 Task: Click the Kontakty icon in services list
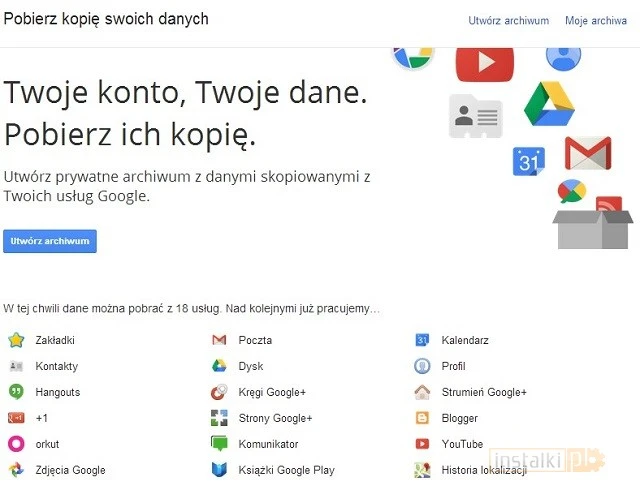[x=16, y=366]
